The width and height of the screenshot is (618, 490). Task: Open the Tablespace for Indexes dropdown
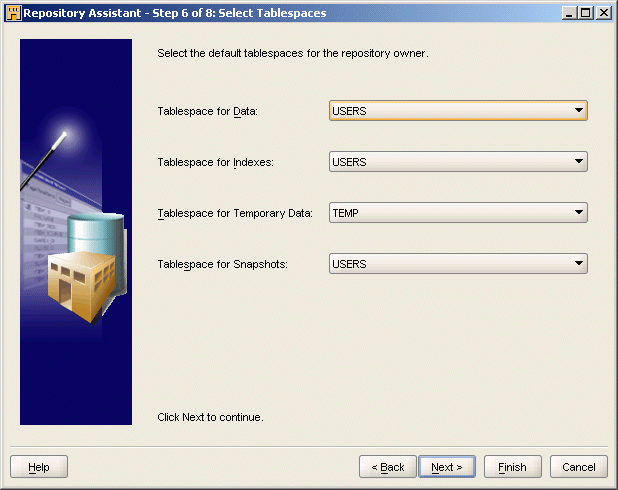458,162
